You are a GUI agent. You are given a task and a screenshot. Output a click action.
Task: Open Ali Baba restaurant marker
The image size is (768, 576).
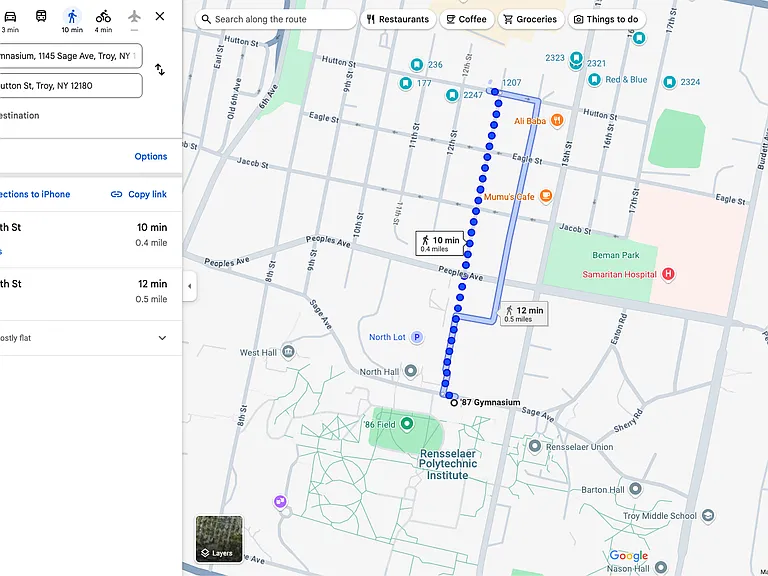pyautogui.click(x=557, y=120)
